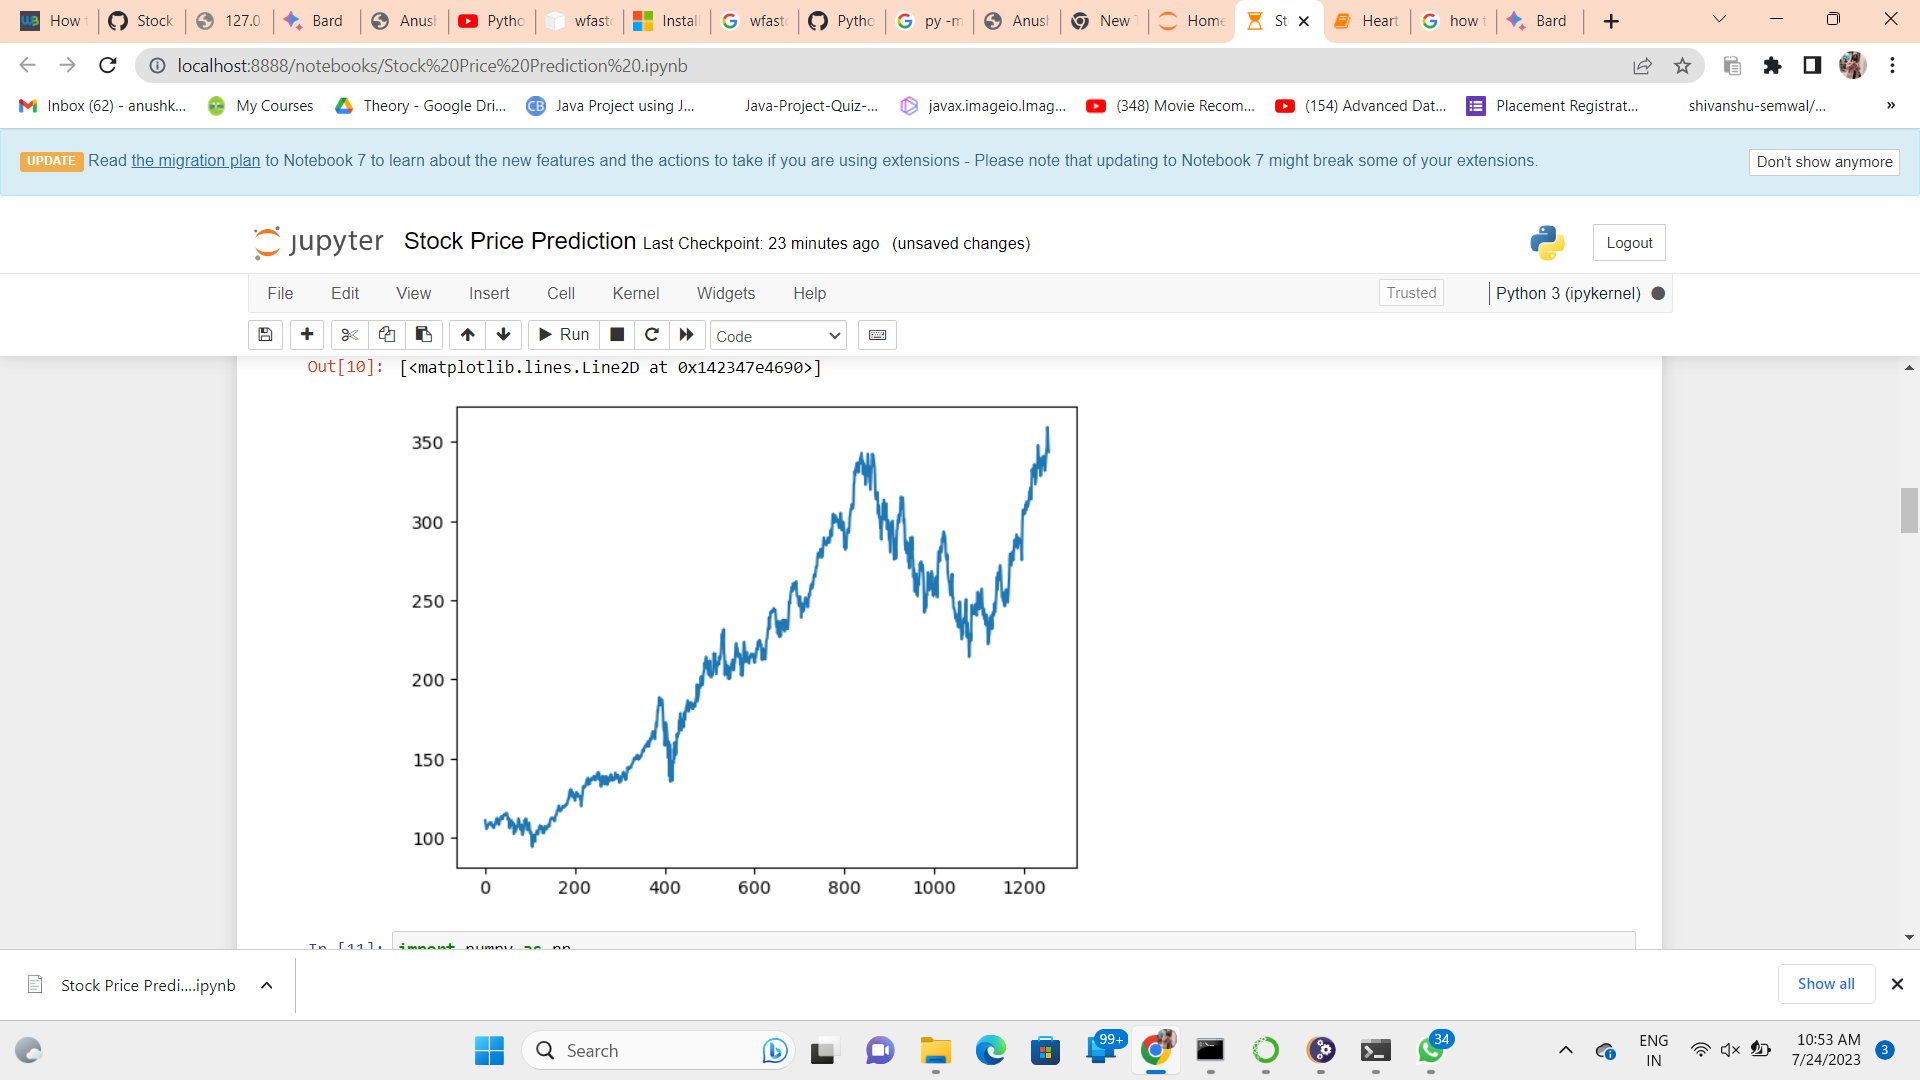Cut selected cells with scissors icon
The image size is (1920, 1080).
[349, 335]
